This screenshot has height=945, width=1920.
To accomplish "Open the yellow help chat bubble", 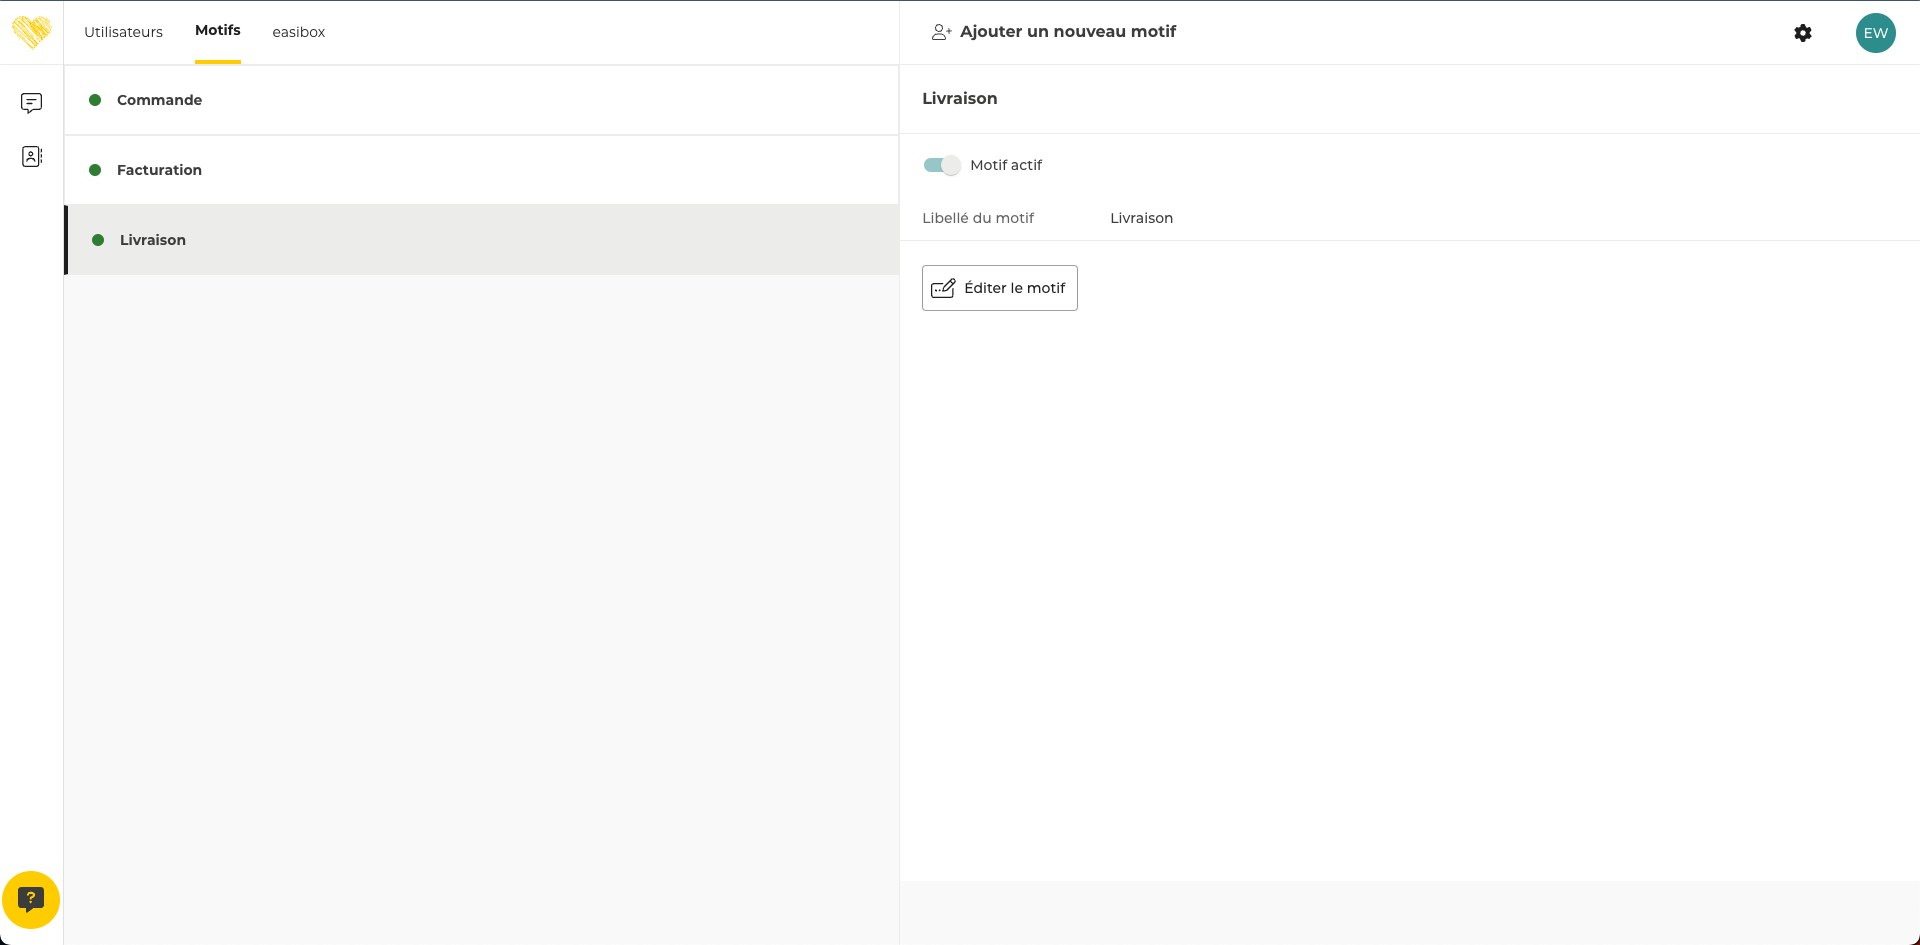I will (x=31, y=899).
